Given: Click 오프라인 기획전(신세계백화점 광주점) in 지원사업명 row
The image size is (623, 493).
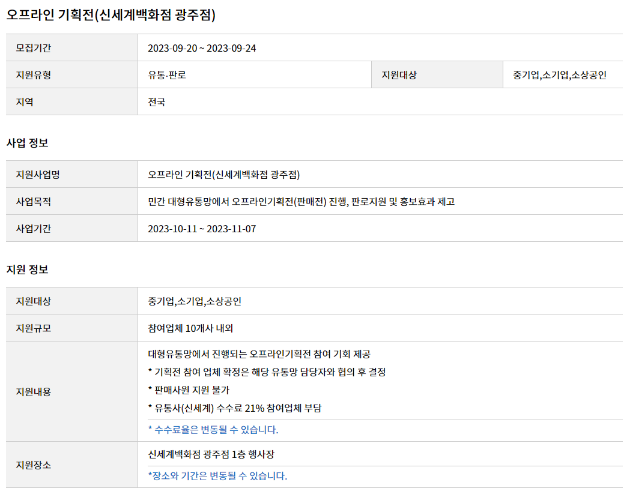Looking at the screenshot, I should point(224,175).
